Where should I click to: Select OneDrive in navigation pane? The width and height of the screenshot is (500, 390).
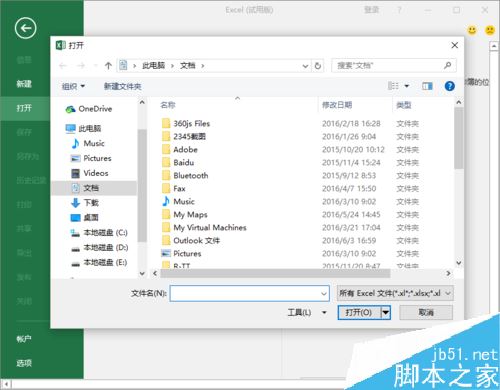pos(89,109)
